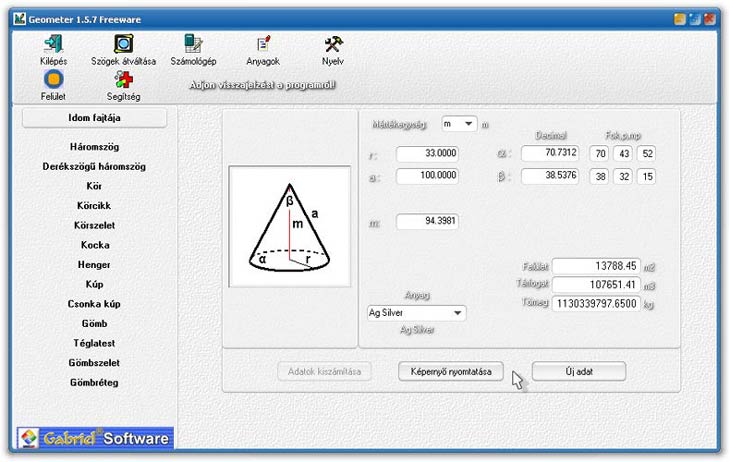Click the Nyelv language settings icon
Viewport: 730px width, 462px height.
click(x=333, y=44)
